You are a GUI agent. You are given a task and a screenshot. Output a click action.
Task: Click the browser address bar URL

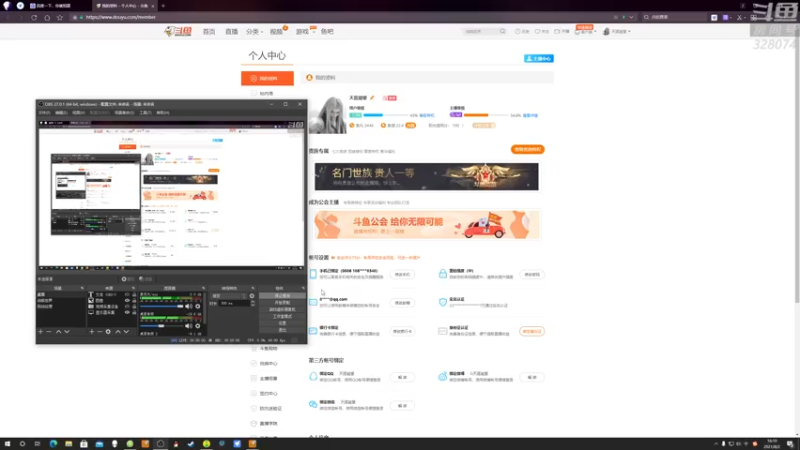pos(121,17)
